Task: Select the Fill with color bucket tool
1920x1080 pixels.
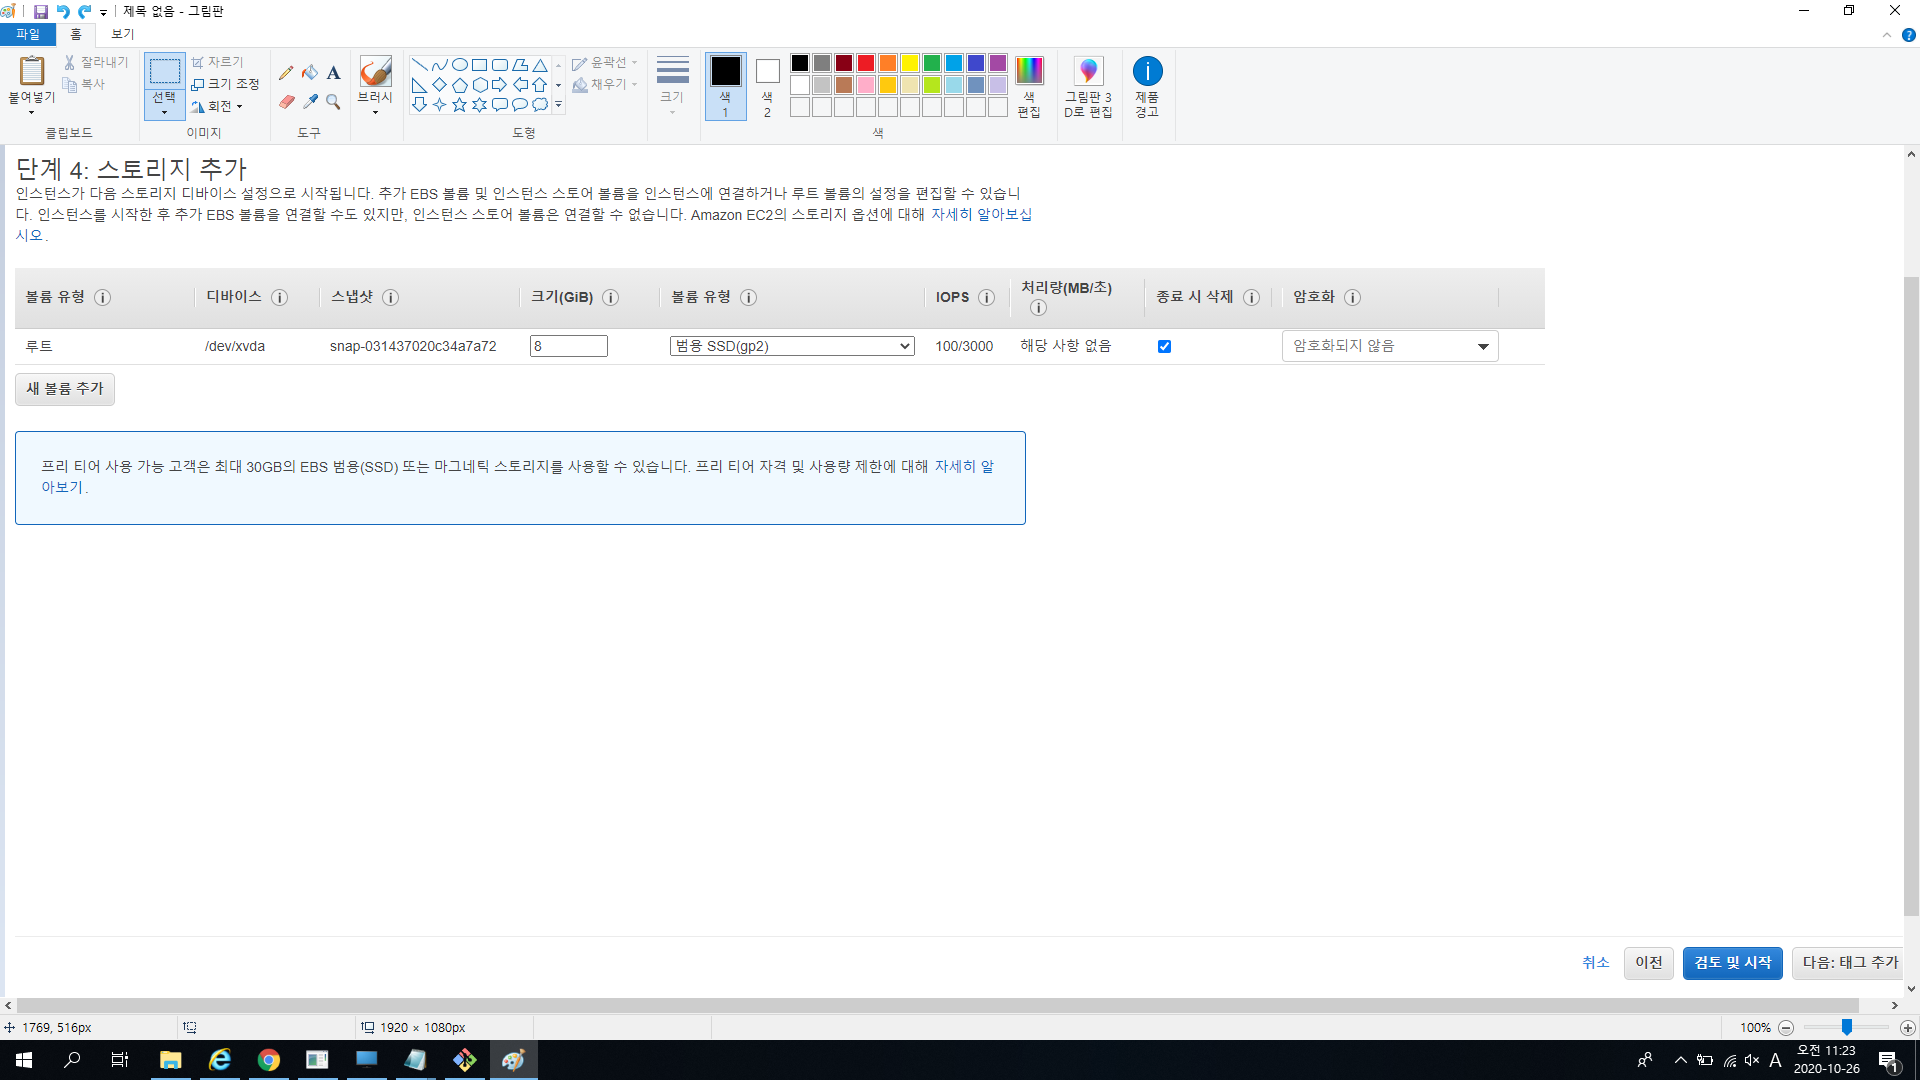Action: (x=310, y=72)
